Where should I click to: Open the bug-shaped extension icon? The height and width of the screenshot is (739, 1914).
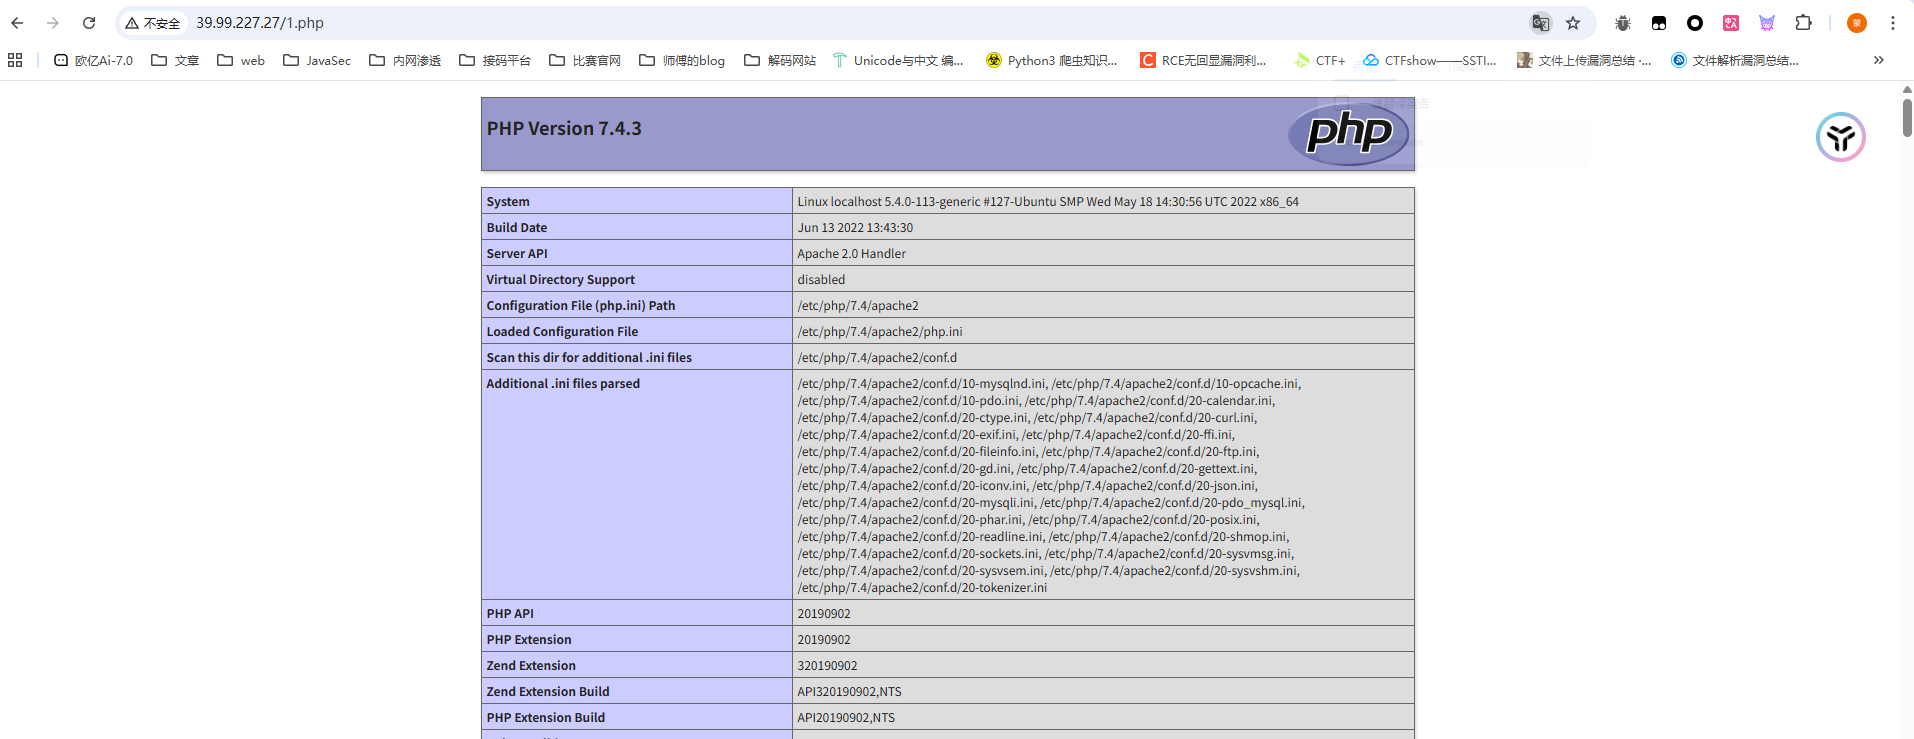click(x=1622, y=23)
